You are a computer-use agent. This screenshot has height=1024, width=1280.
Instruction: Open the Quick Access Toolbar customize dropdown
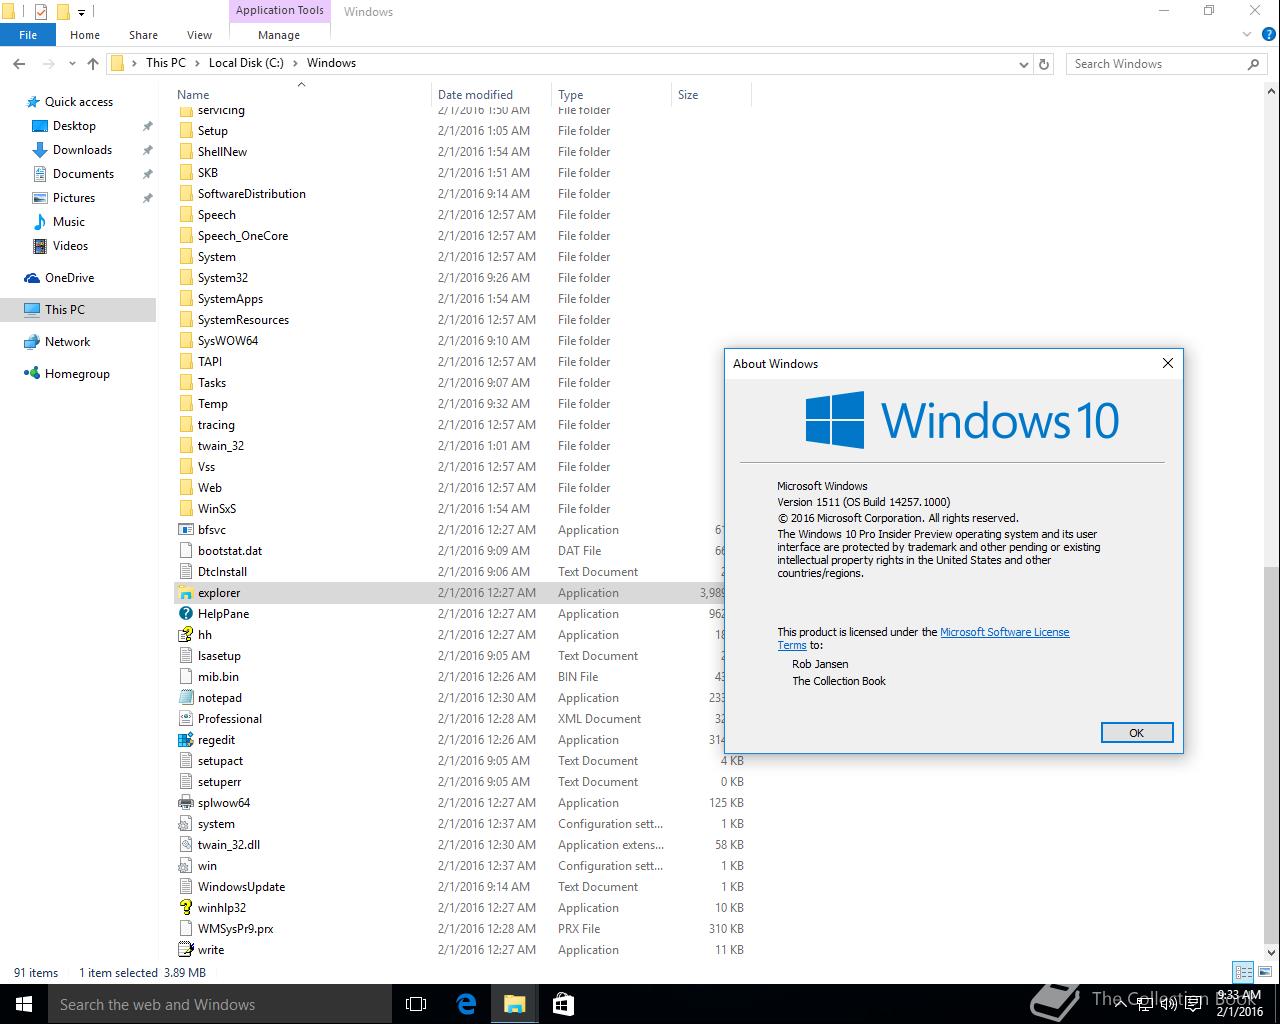click(82, 12)
